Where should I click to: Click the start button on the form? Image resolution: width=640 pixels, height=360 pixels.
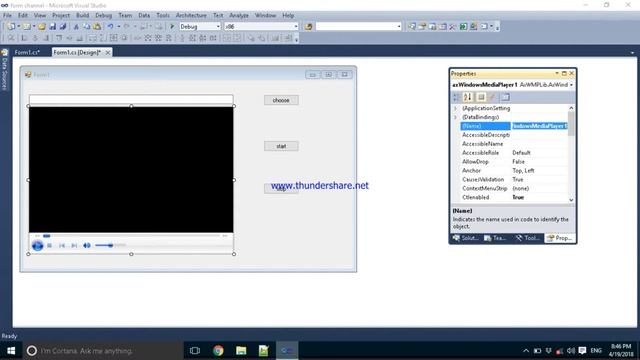281,146
